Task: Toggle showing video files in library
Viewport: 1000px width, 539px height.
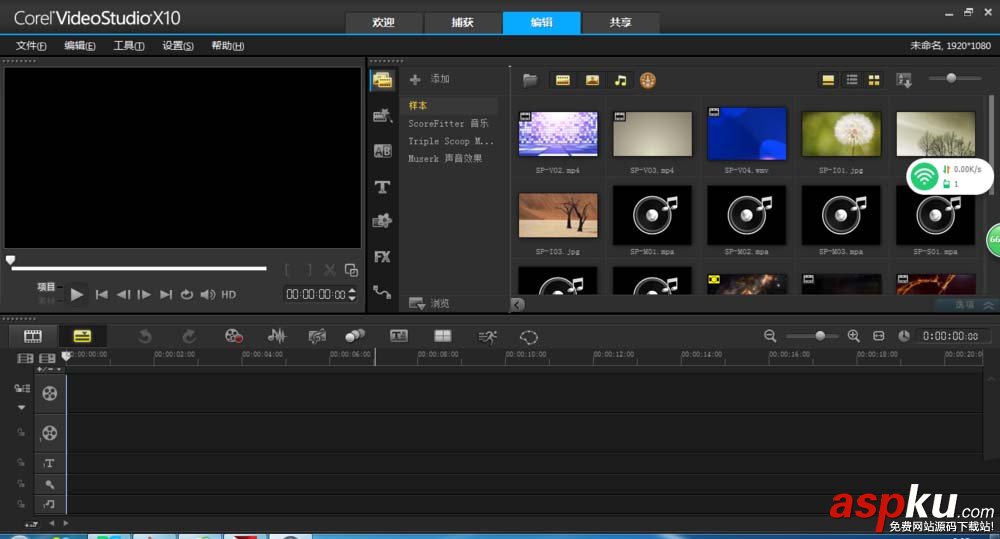Action: click(563, 80)
